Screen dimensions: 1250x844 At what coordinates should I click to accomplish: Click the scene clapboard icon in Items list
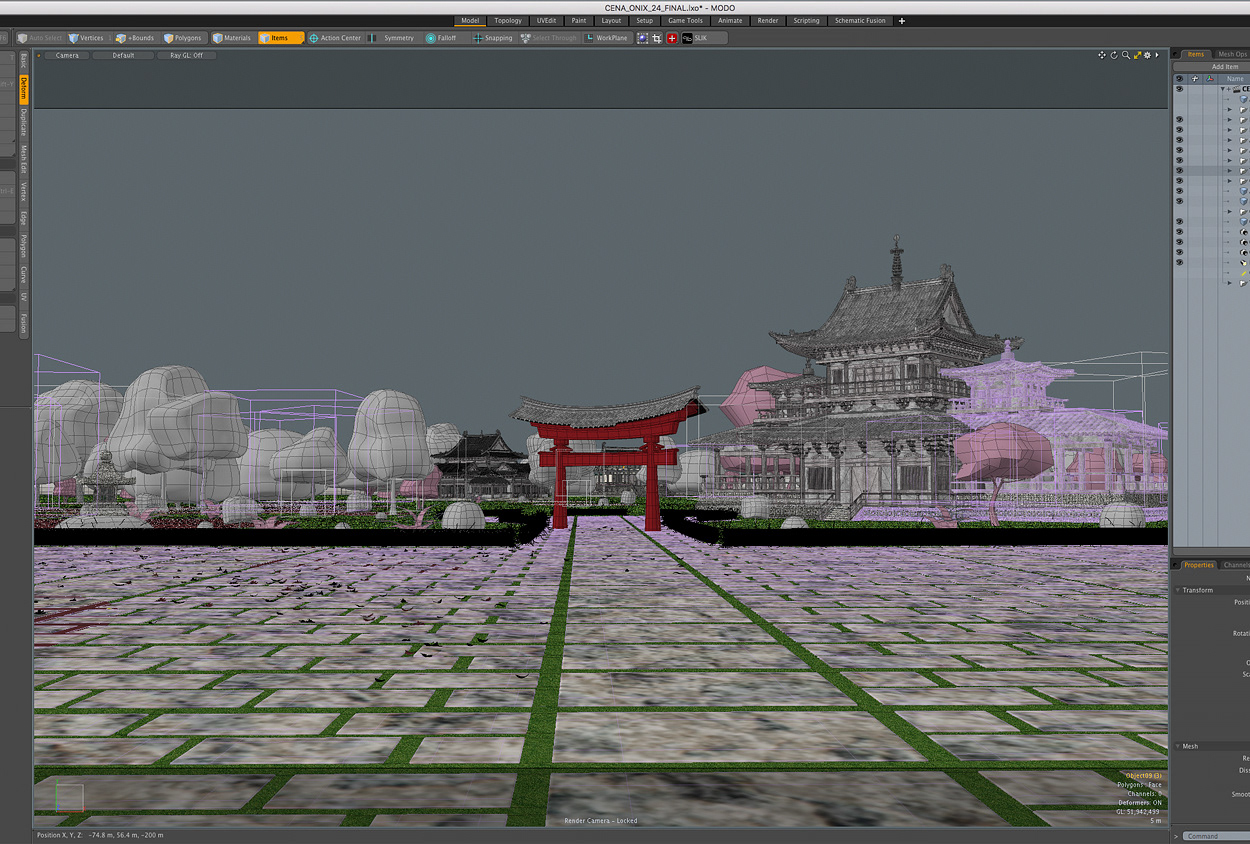pos(1236,89)
